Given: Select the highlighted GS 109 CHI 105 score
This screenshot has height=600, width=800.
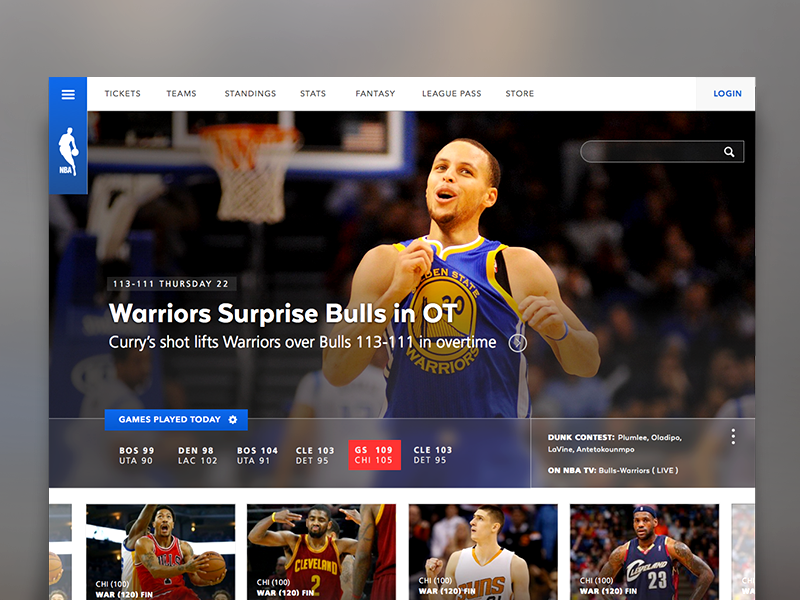Looking at the screenshot, I should [374, 455].
